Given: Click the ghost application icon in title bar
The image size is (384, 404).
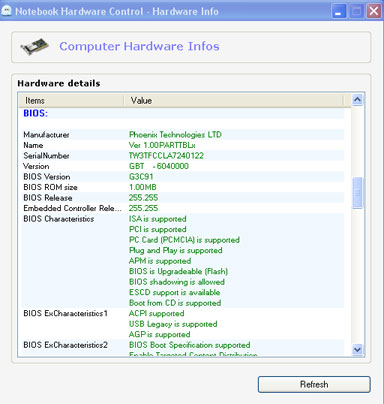Looking at the screenshot, I should click(x=6, y=11).
